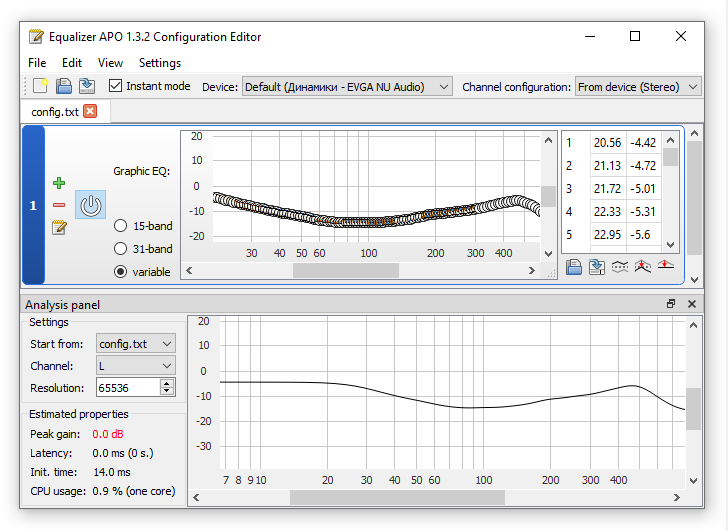Select the variable radio button
Viewport: 728px width, 531px height.
pyautogui.click(x=121, y=272)
